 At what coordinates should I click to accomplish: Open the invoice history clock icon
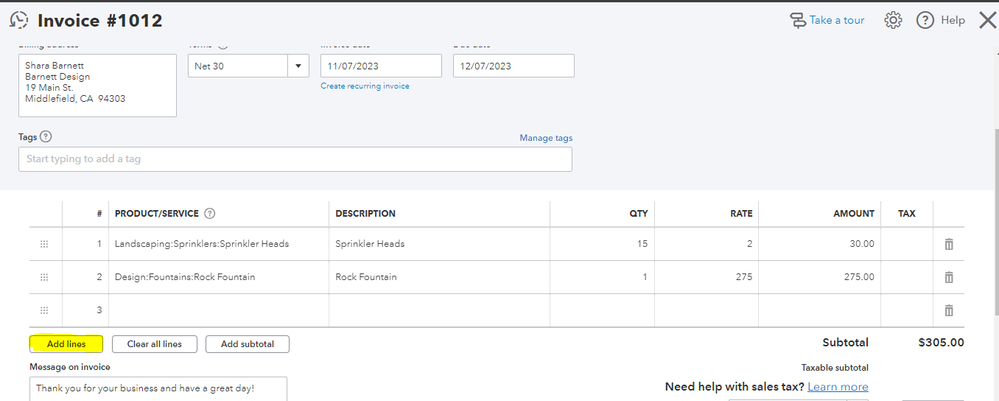(18, 20)
